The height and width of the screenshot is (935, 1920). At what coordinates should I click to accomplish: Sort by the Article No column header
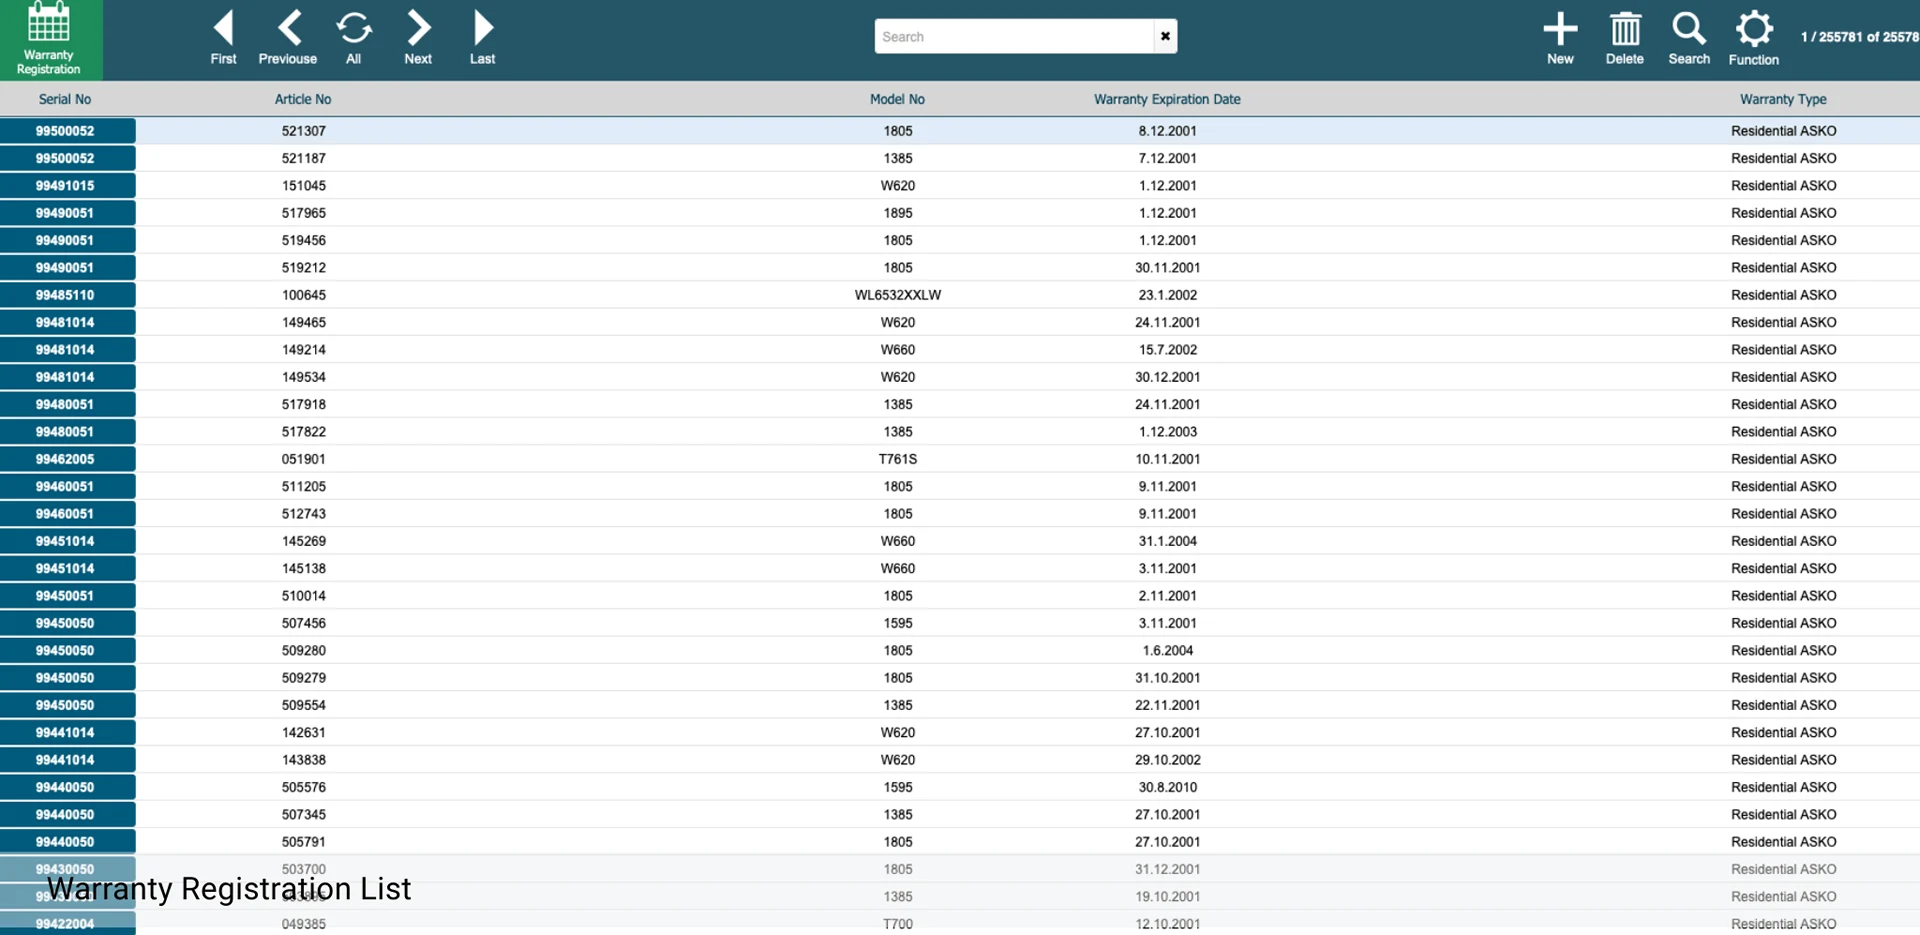303,99
